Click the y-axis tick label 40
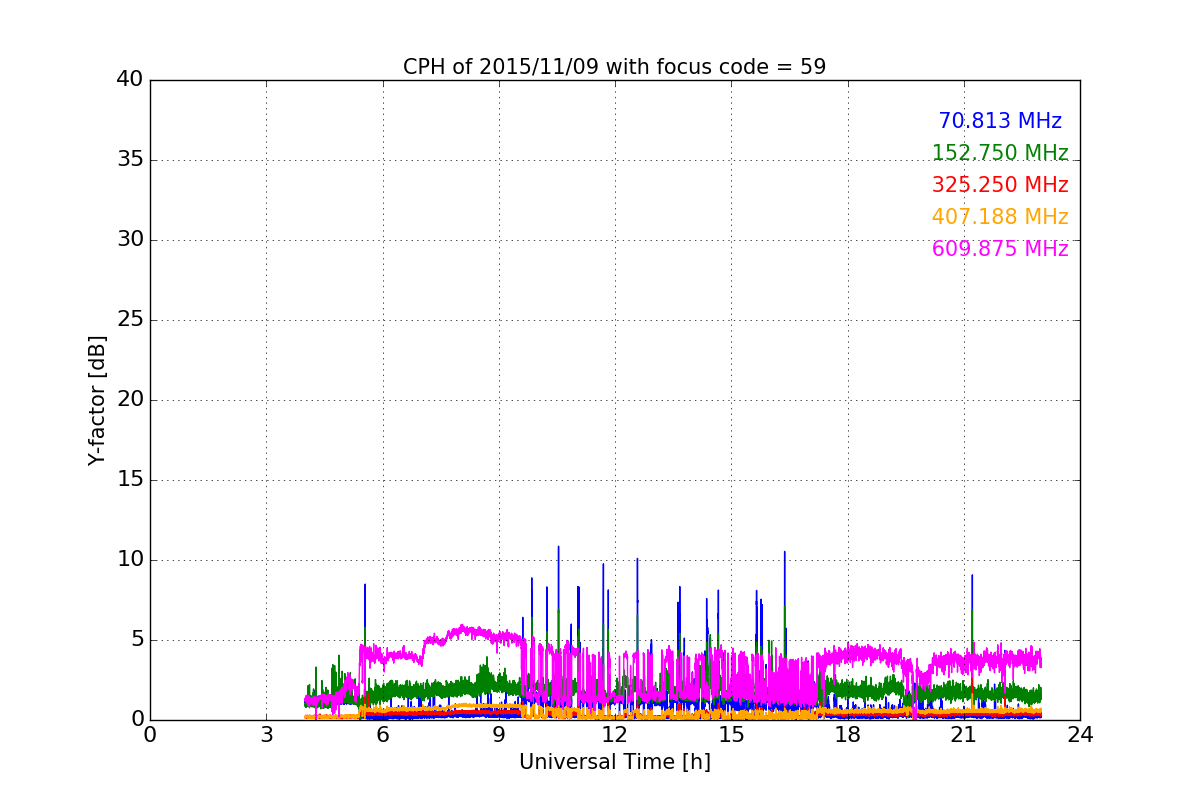This screenshot has height=800, width=1200. (130, 80)
